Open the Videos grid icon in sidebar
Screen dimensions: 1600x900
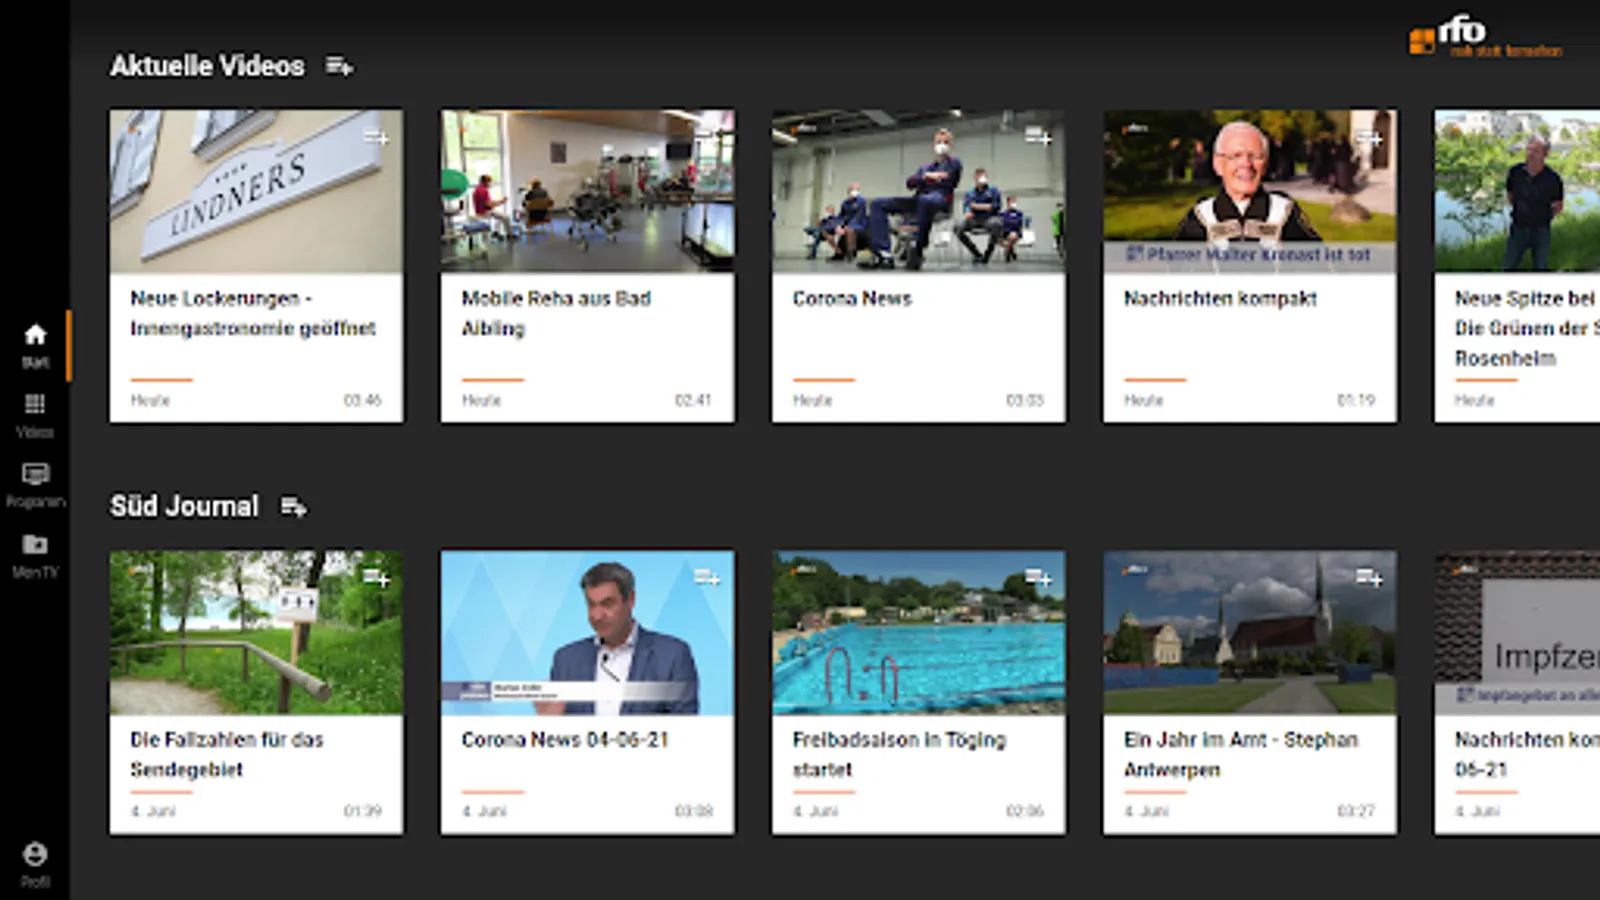point(35,404)
